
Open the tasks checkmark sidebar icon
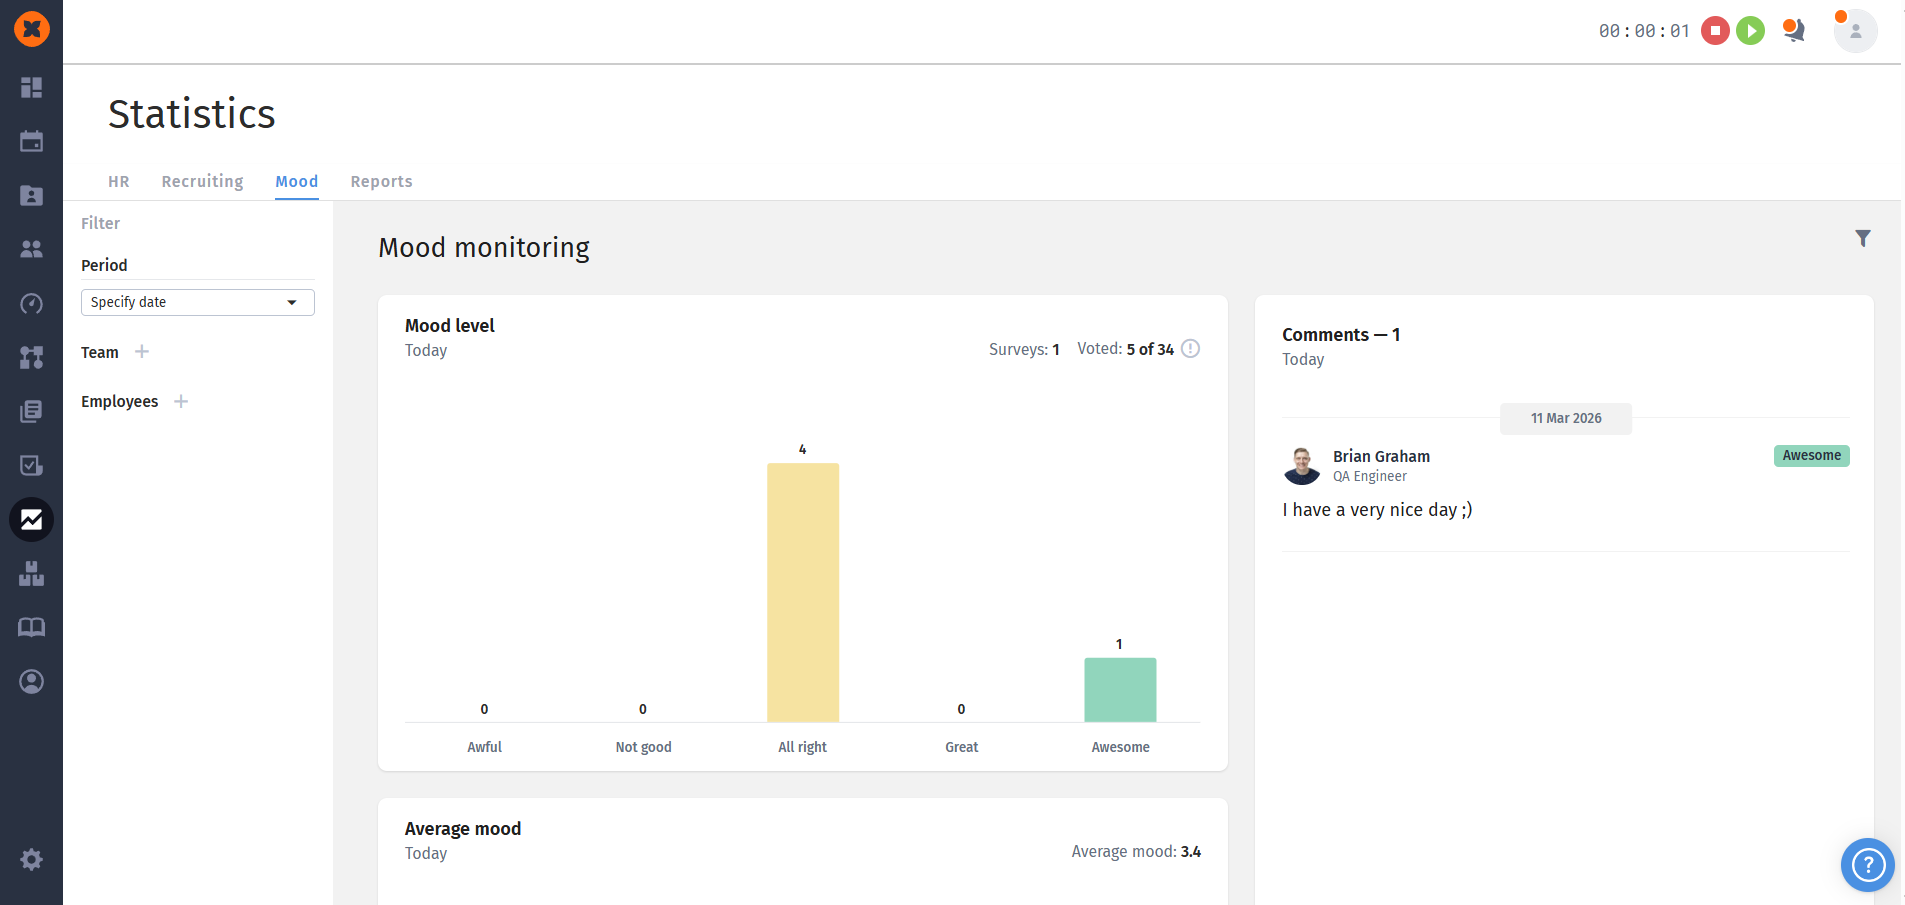(31, 465)
